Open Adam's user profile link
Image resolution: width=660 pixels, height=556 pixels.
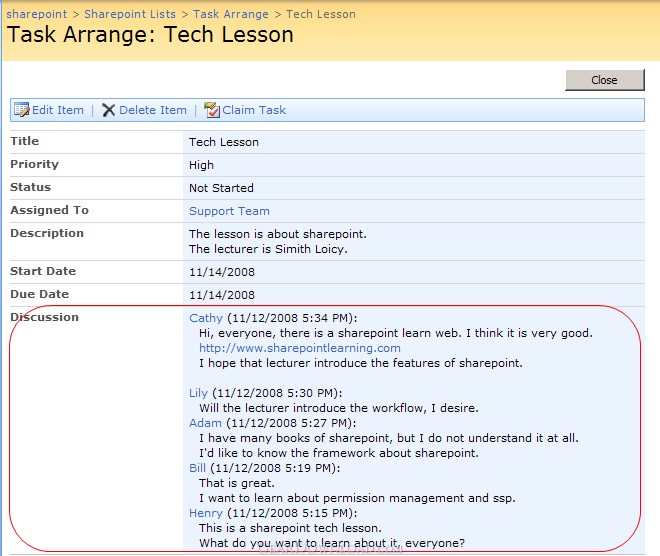[x=205, y=423]
